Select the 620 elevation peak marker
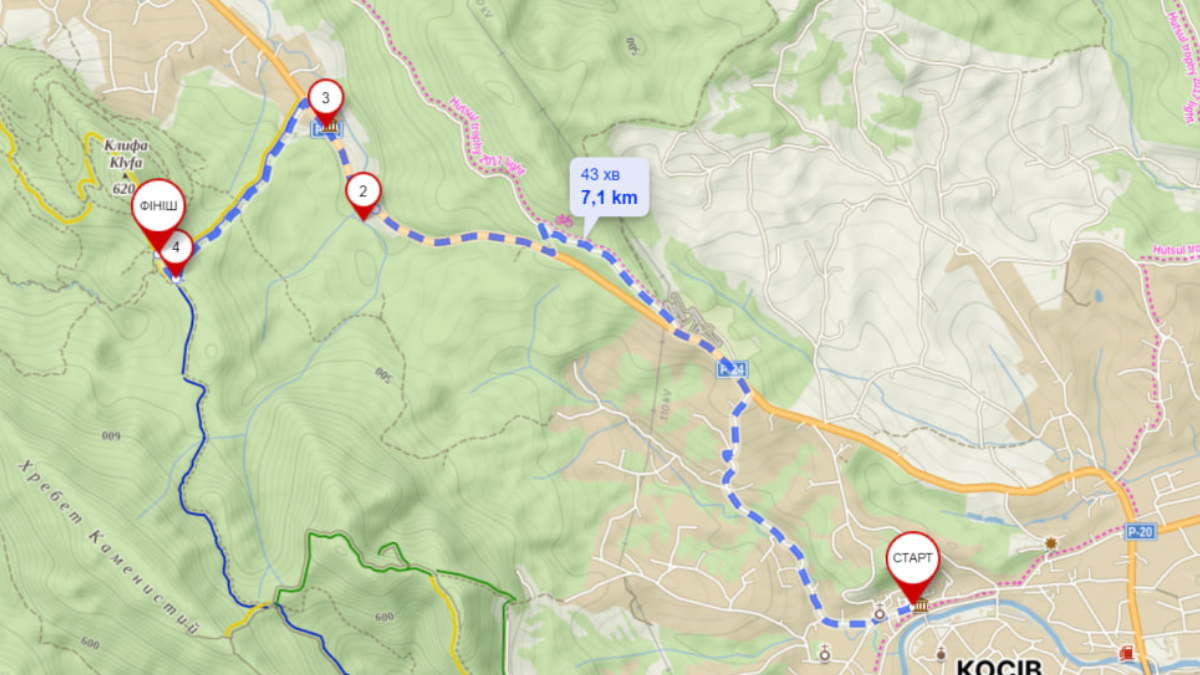The image size is (1200, 675). pyautogui.click(x=124, y=184)
